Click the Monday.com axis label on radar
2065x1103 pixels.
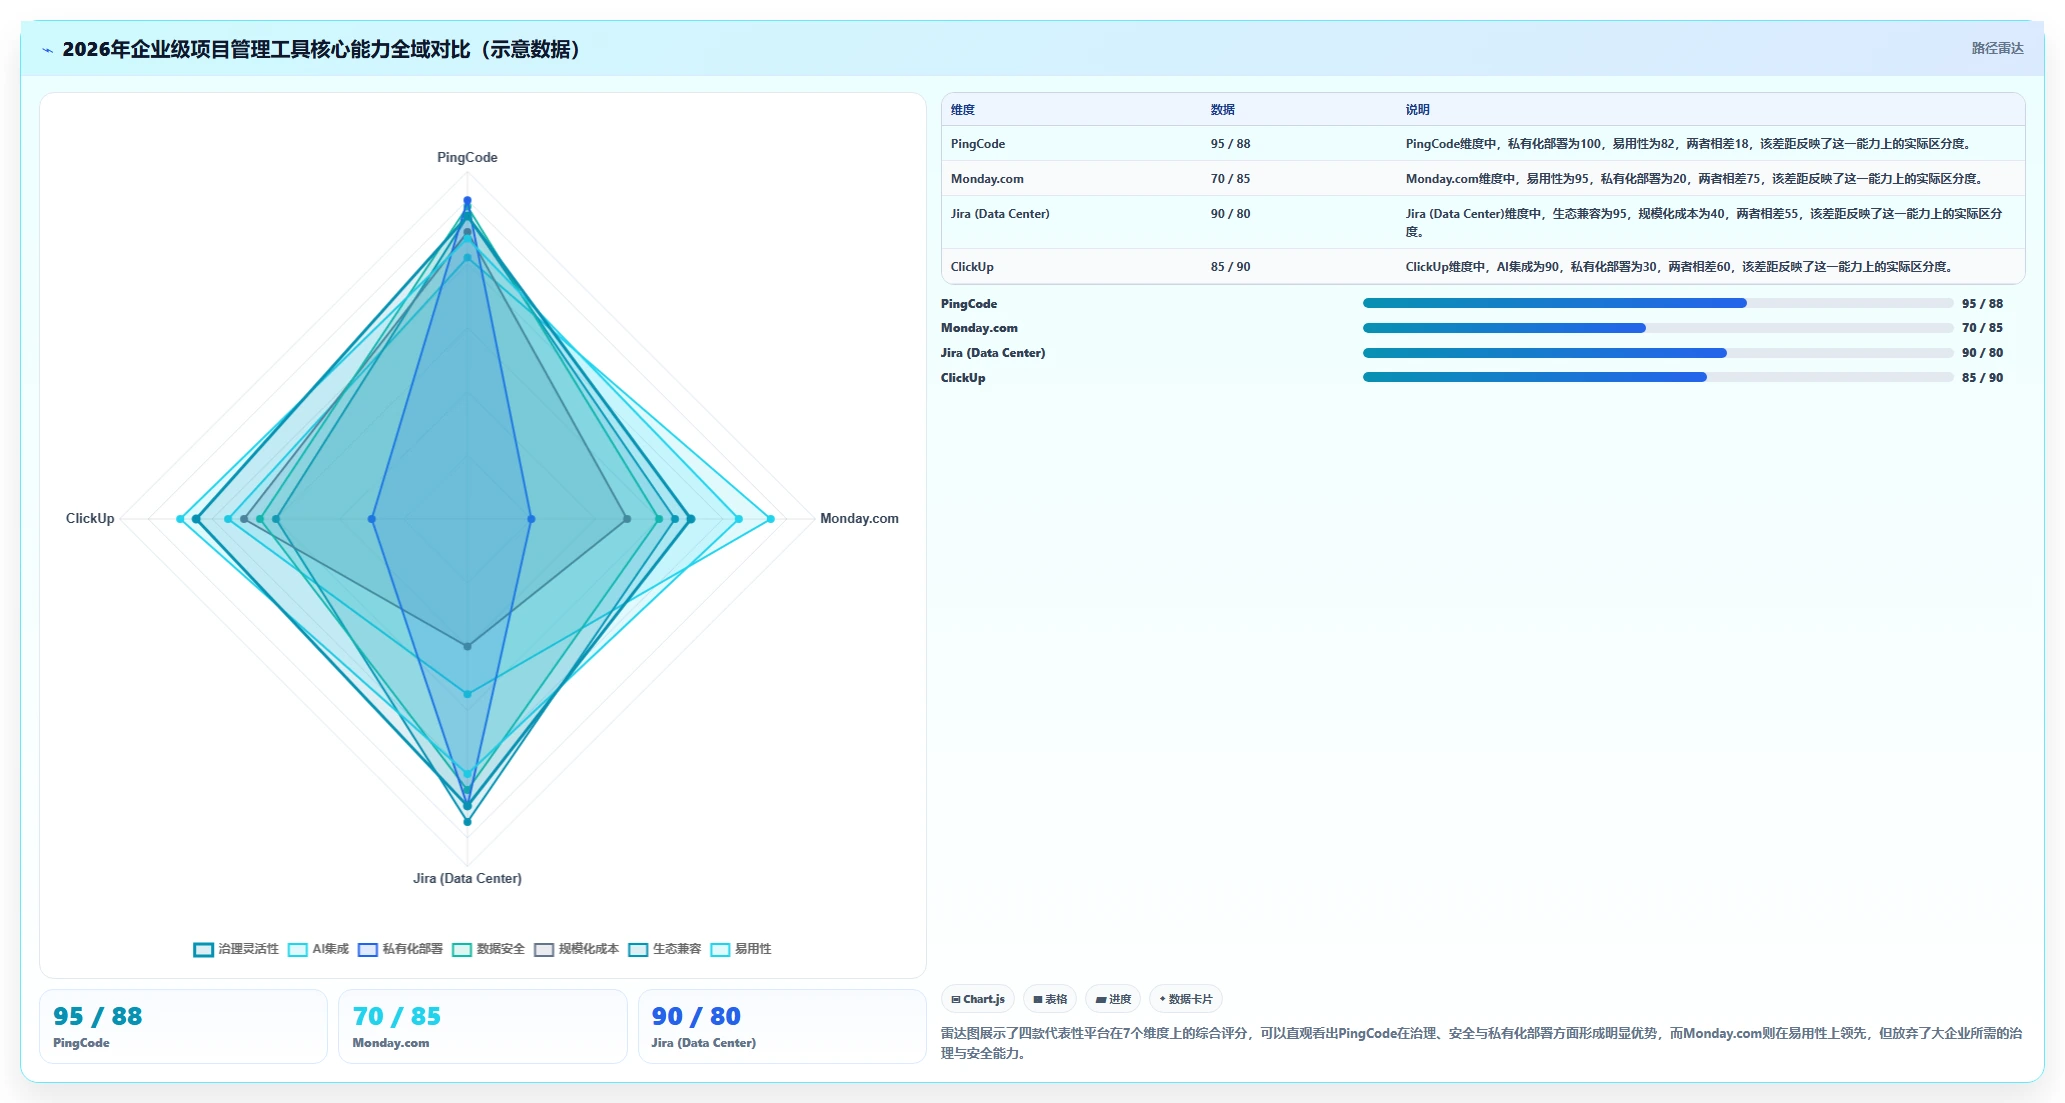pyautogui.click(x=859, y=518)
